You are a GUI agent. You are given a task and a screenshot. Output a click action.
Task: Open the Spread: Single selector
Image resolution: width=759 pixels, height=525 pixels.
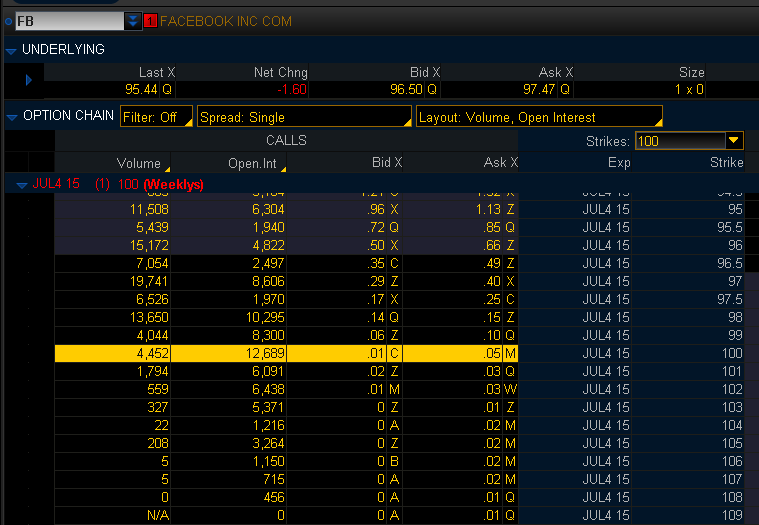[x=304, y=117]
